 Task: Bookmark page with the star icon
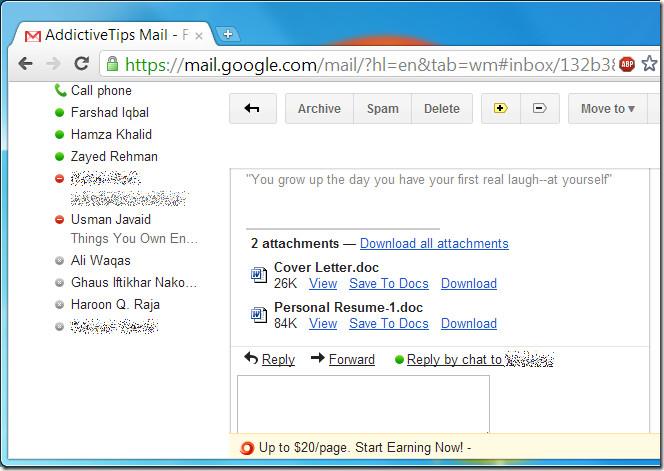650,64
